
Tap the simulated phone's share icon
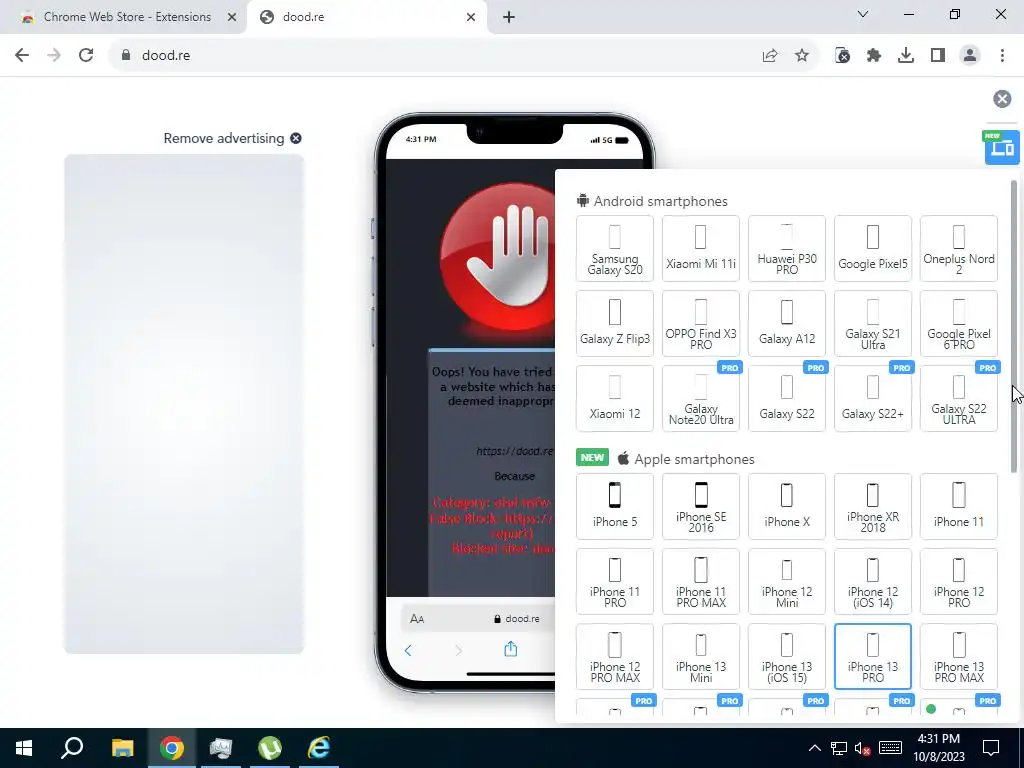coord(511,649)
